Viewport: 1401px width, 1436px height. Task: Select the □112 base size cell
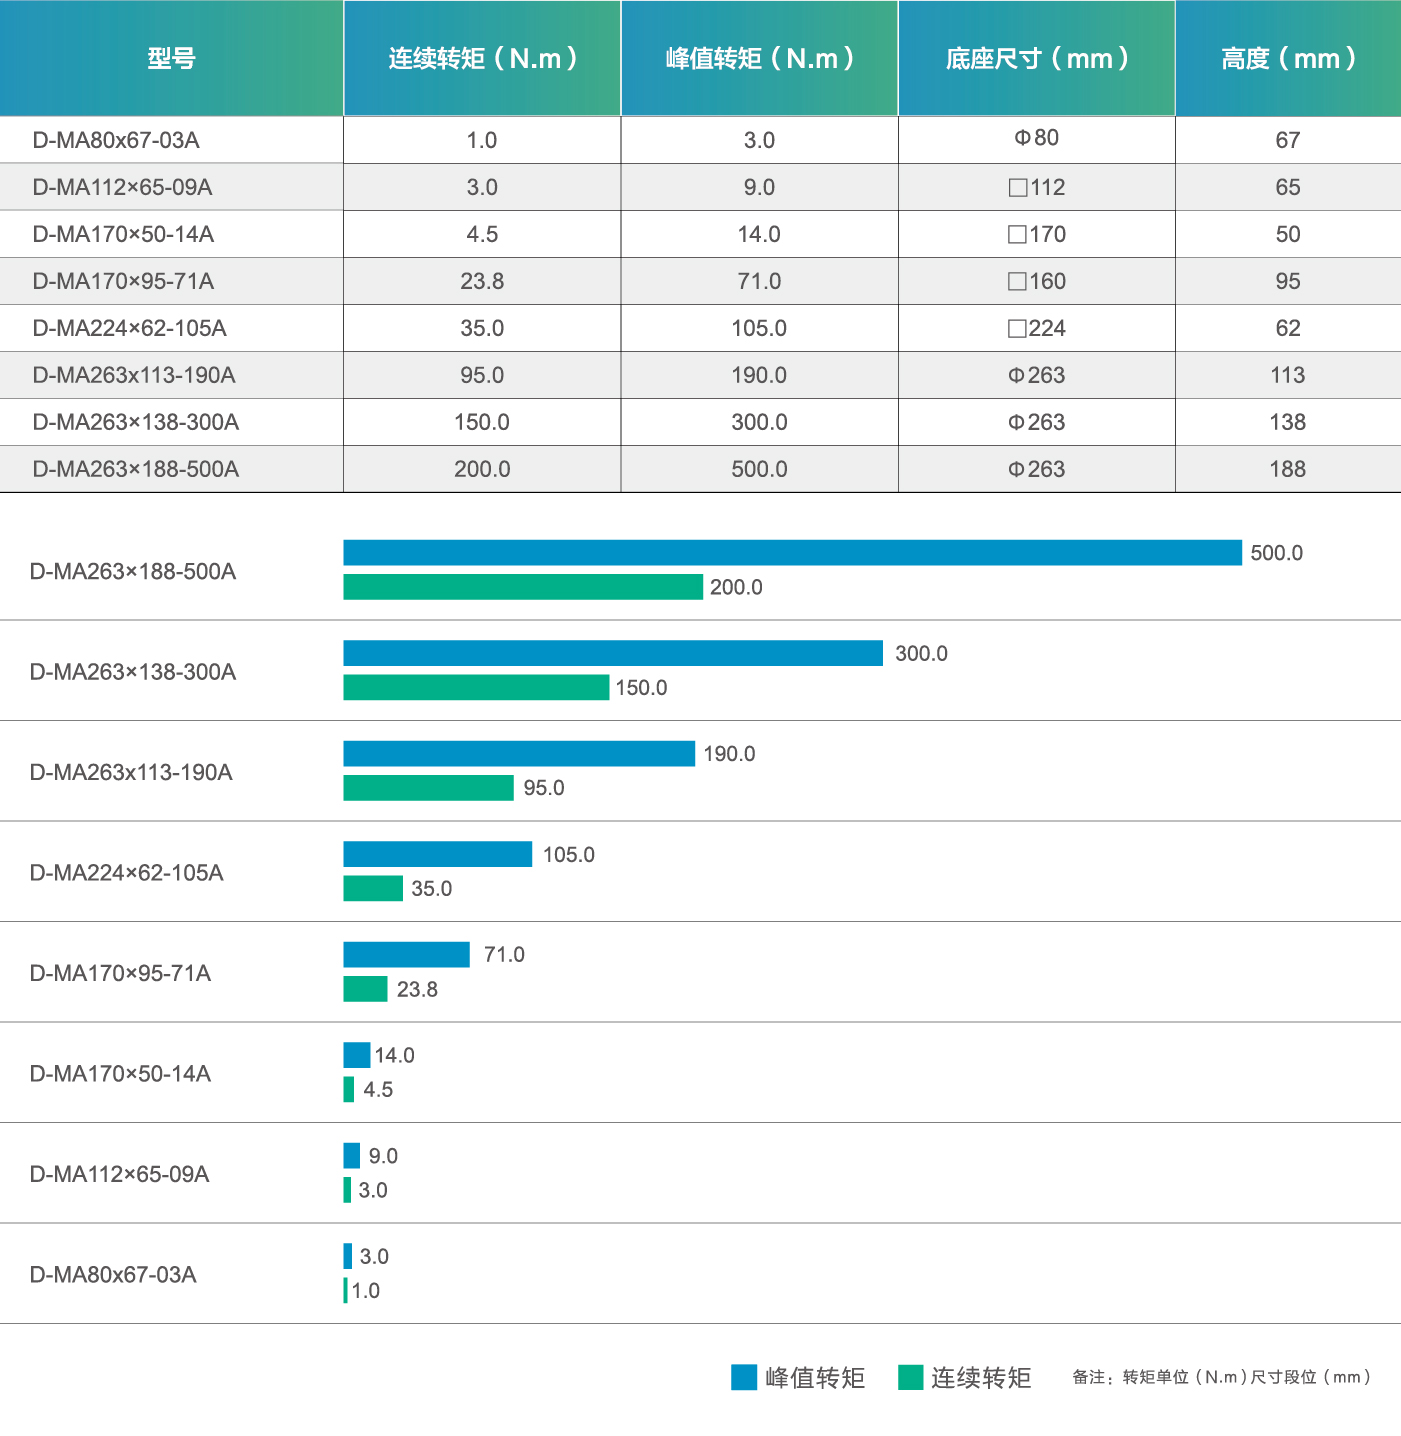pos(1036,187)
